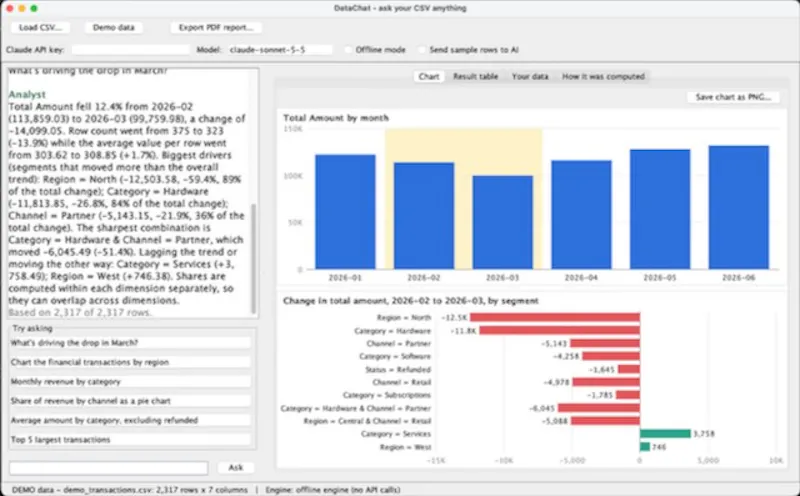
Task: Click the DEMO data status bar entry
Action: 130,490
